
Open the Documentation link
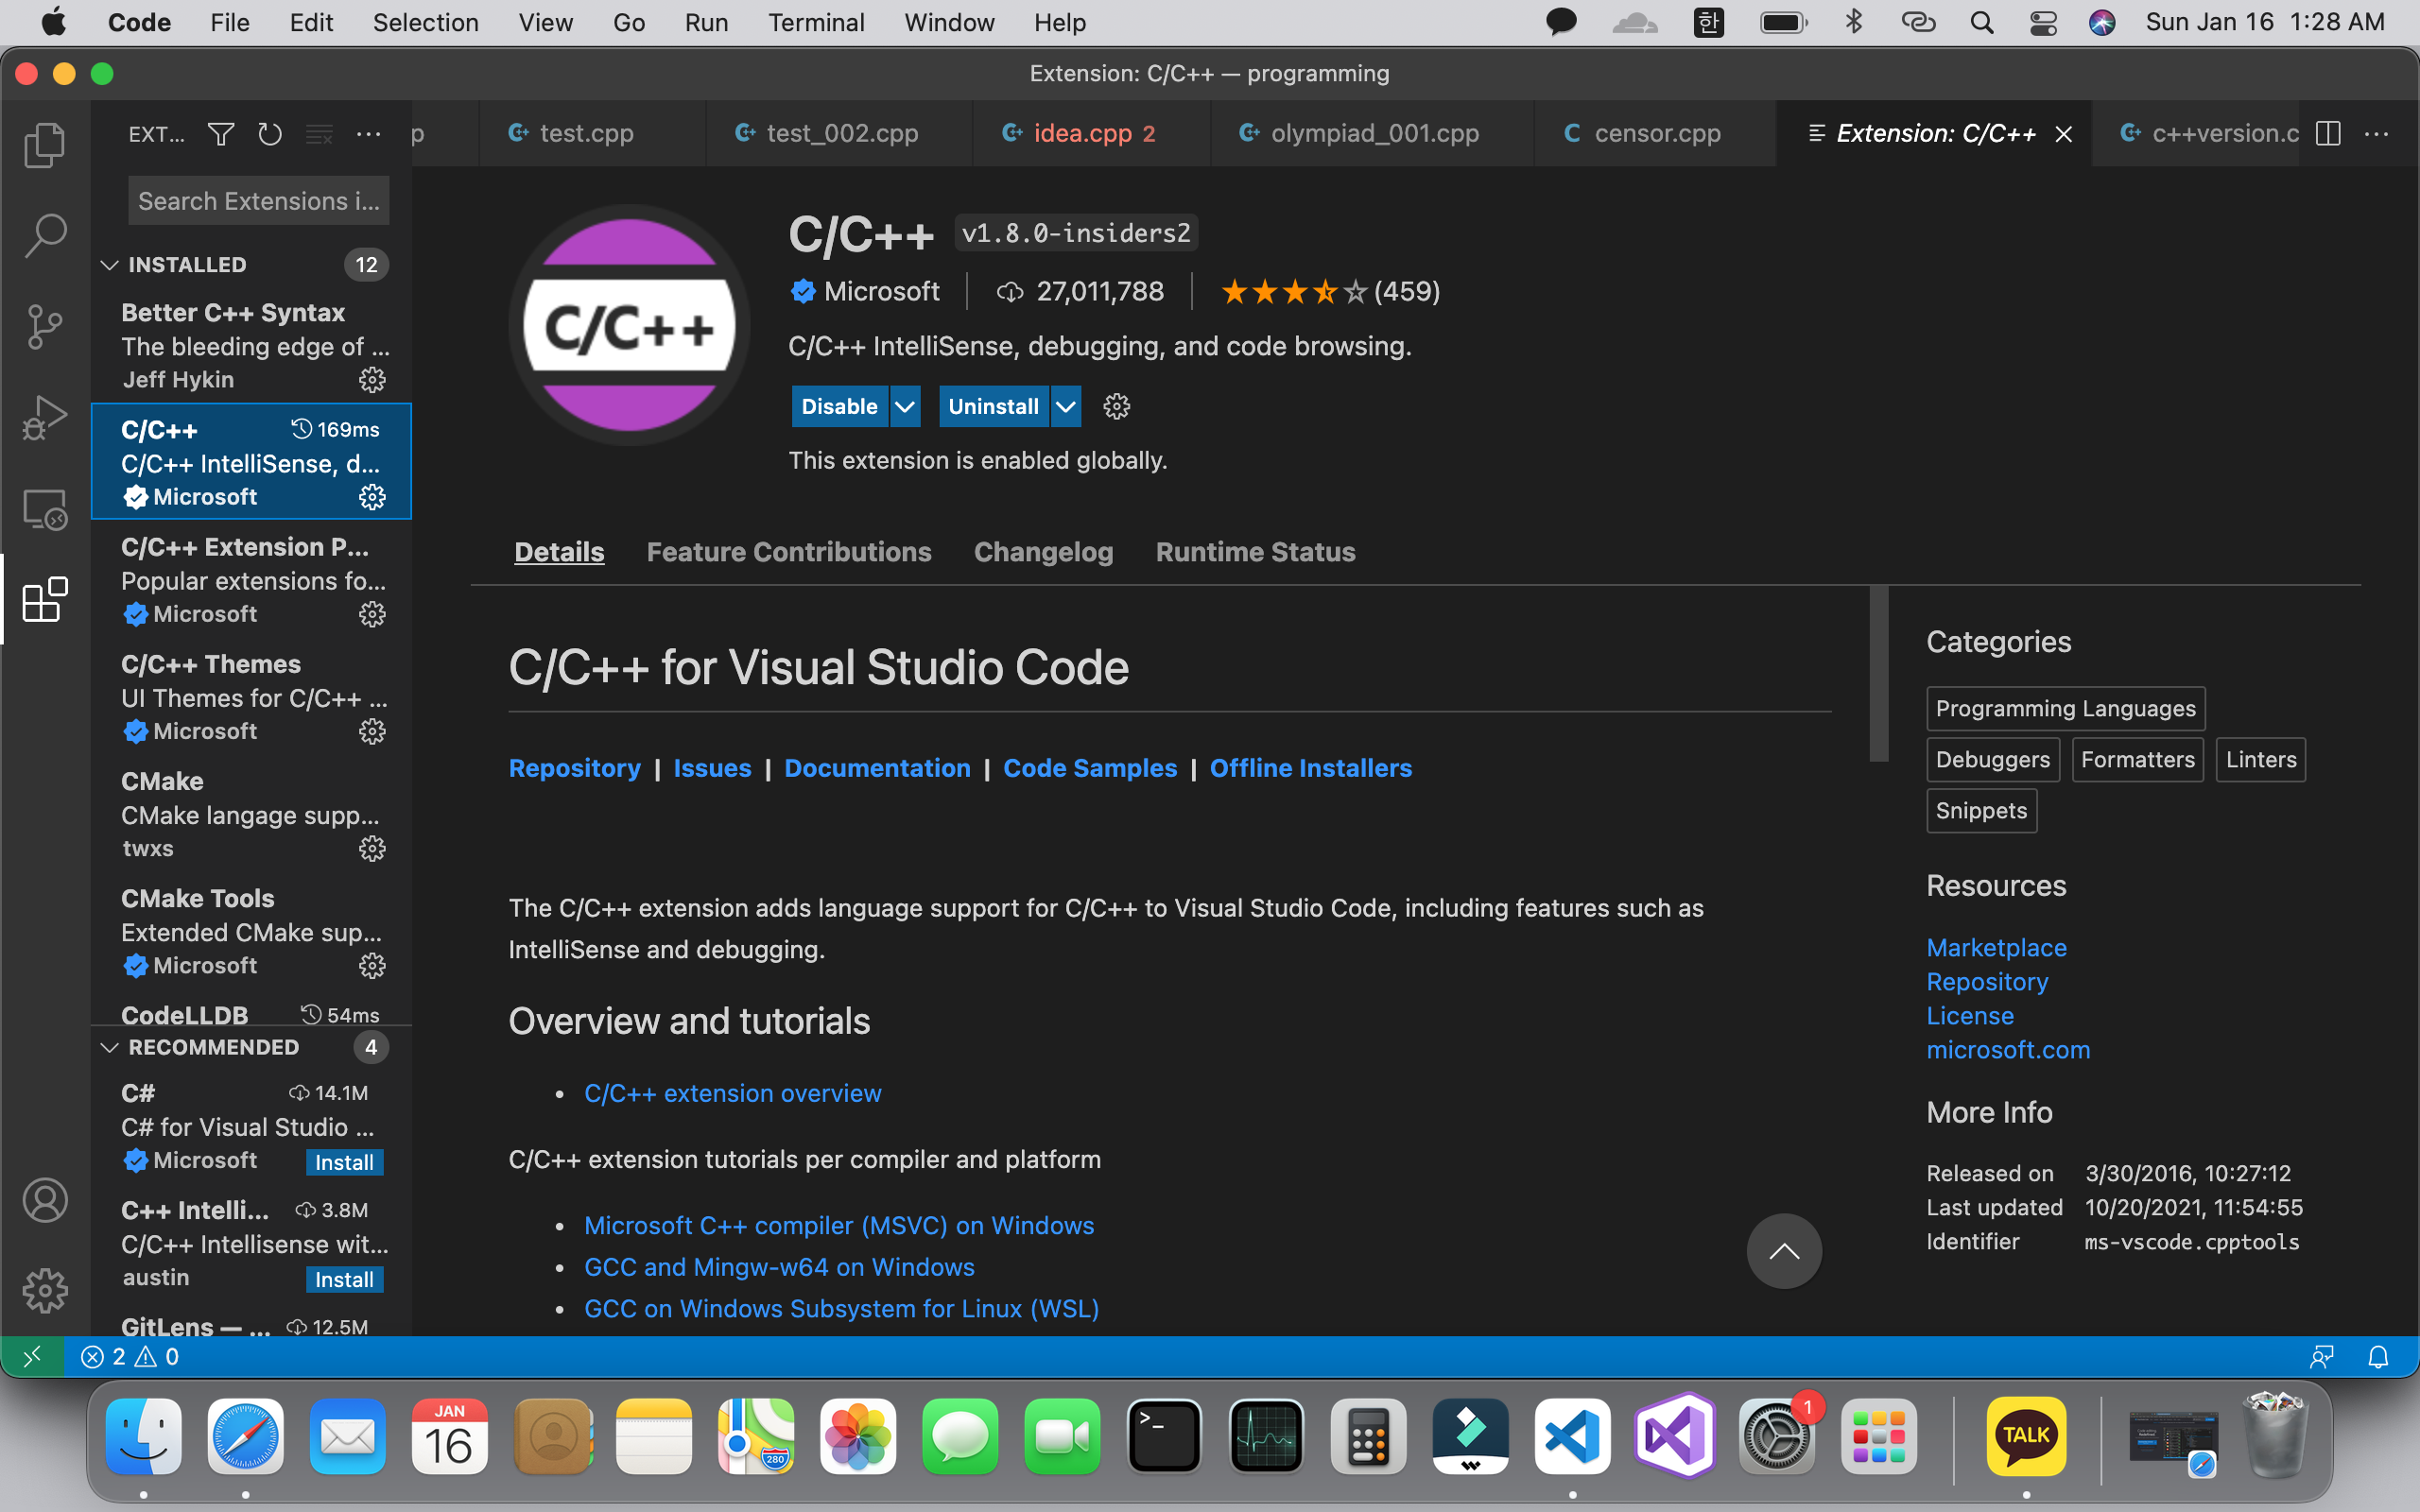click(x=877, y=768)
